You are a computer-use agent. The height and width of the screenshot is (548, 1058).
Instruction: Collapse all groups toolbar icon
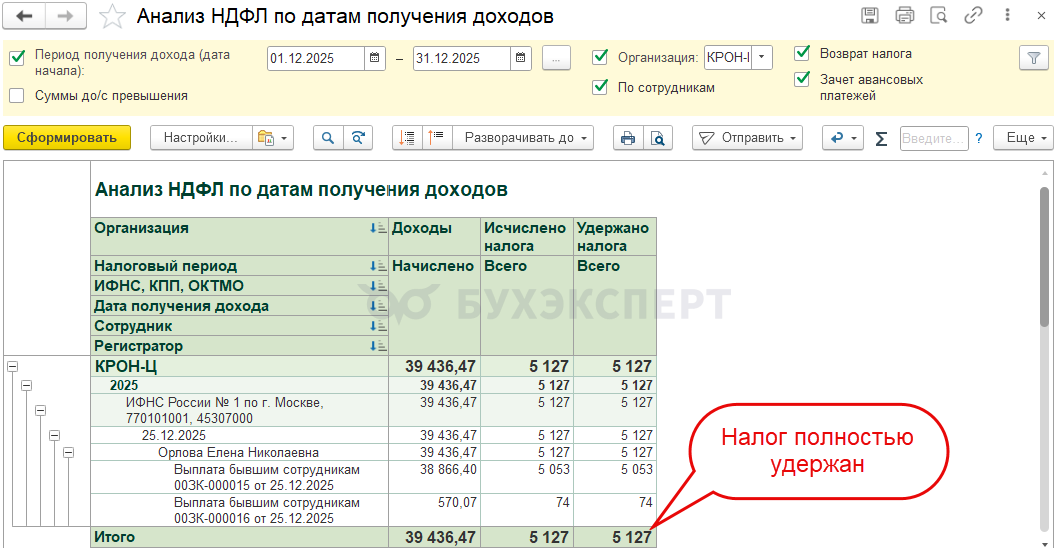(x=407, y=138)
